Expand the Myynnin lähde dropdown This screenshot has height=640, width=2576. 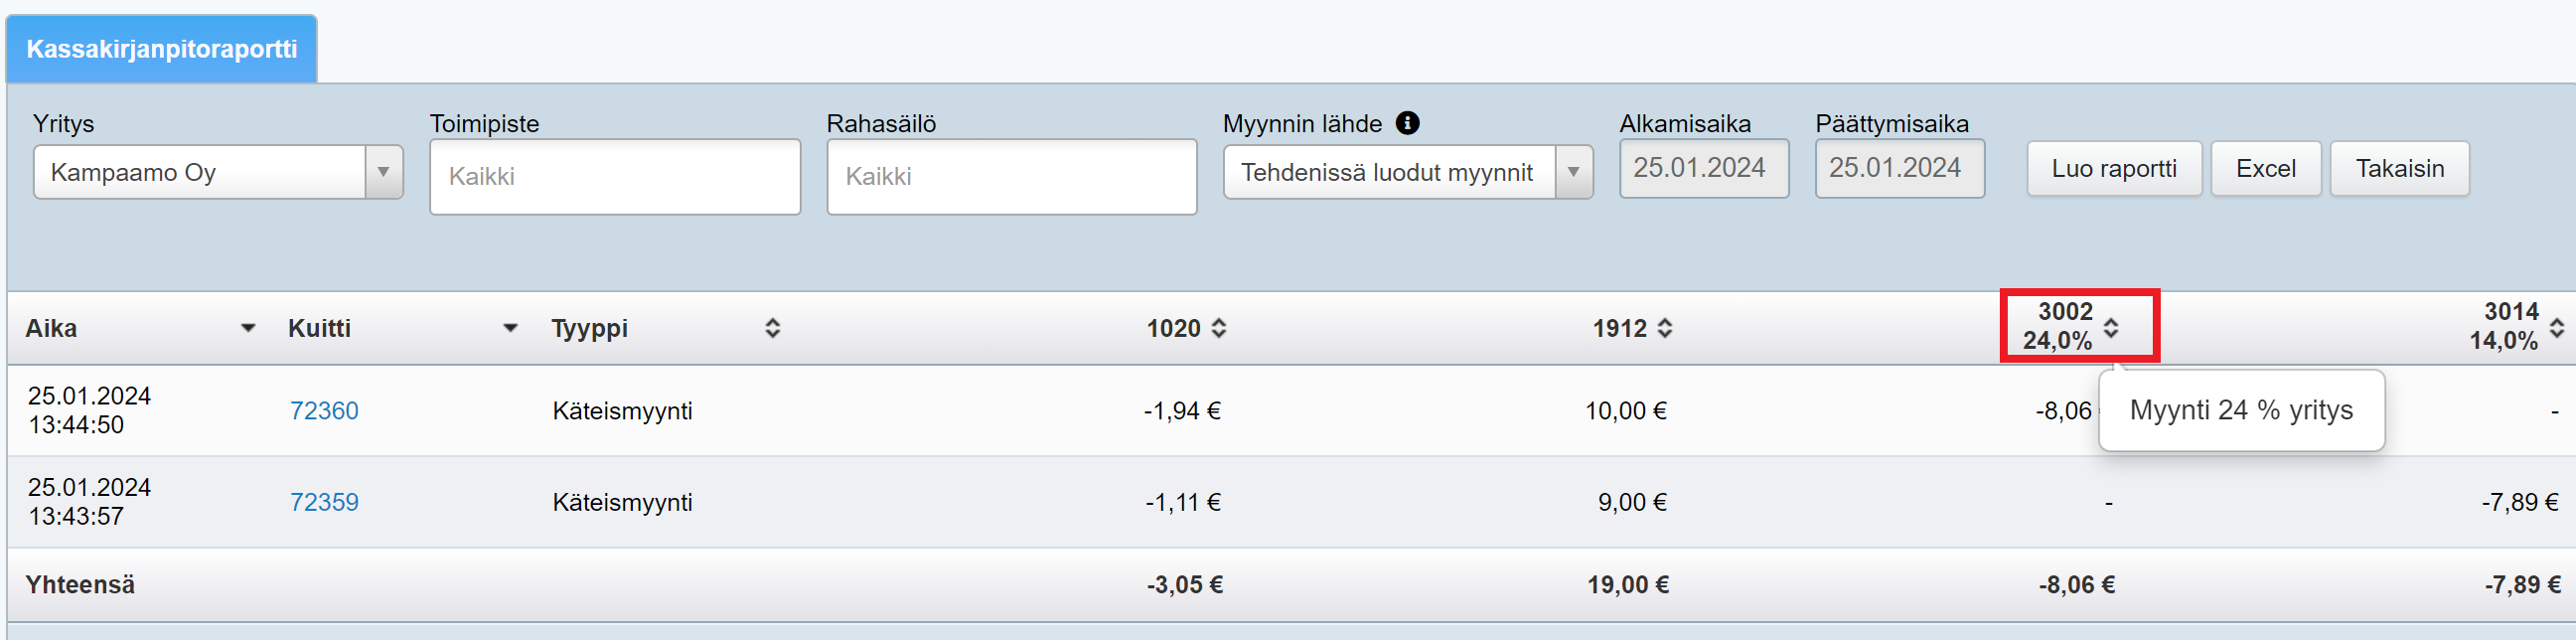click(x=1573, y=172)
